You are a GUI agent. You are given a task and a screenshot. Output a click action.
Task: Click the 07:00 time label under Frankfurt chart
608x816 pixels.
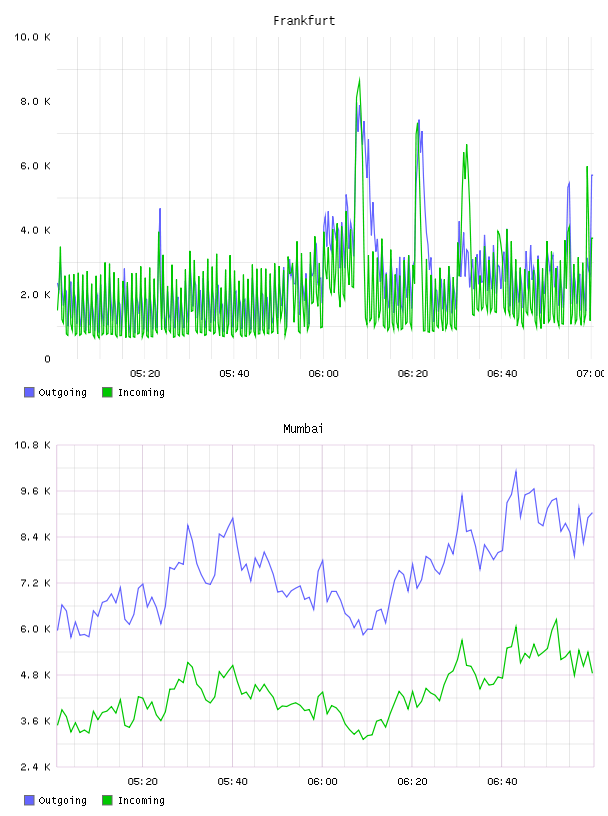click(590, 374)
